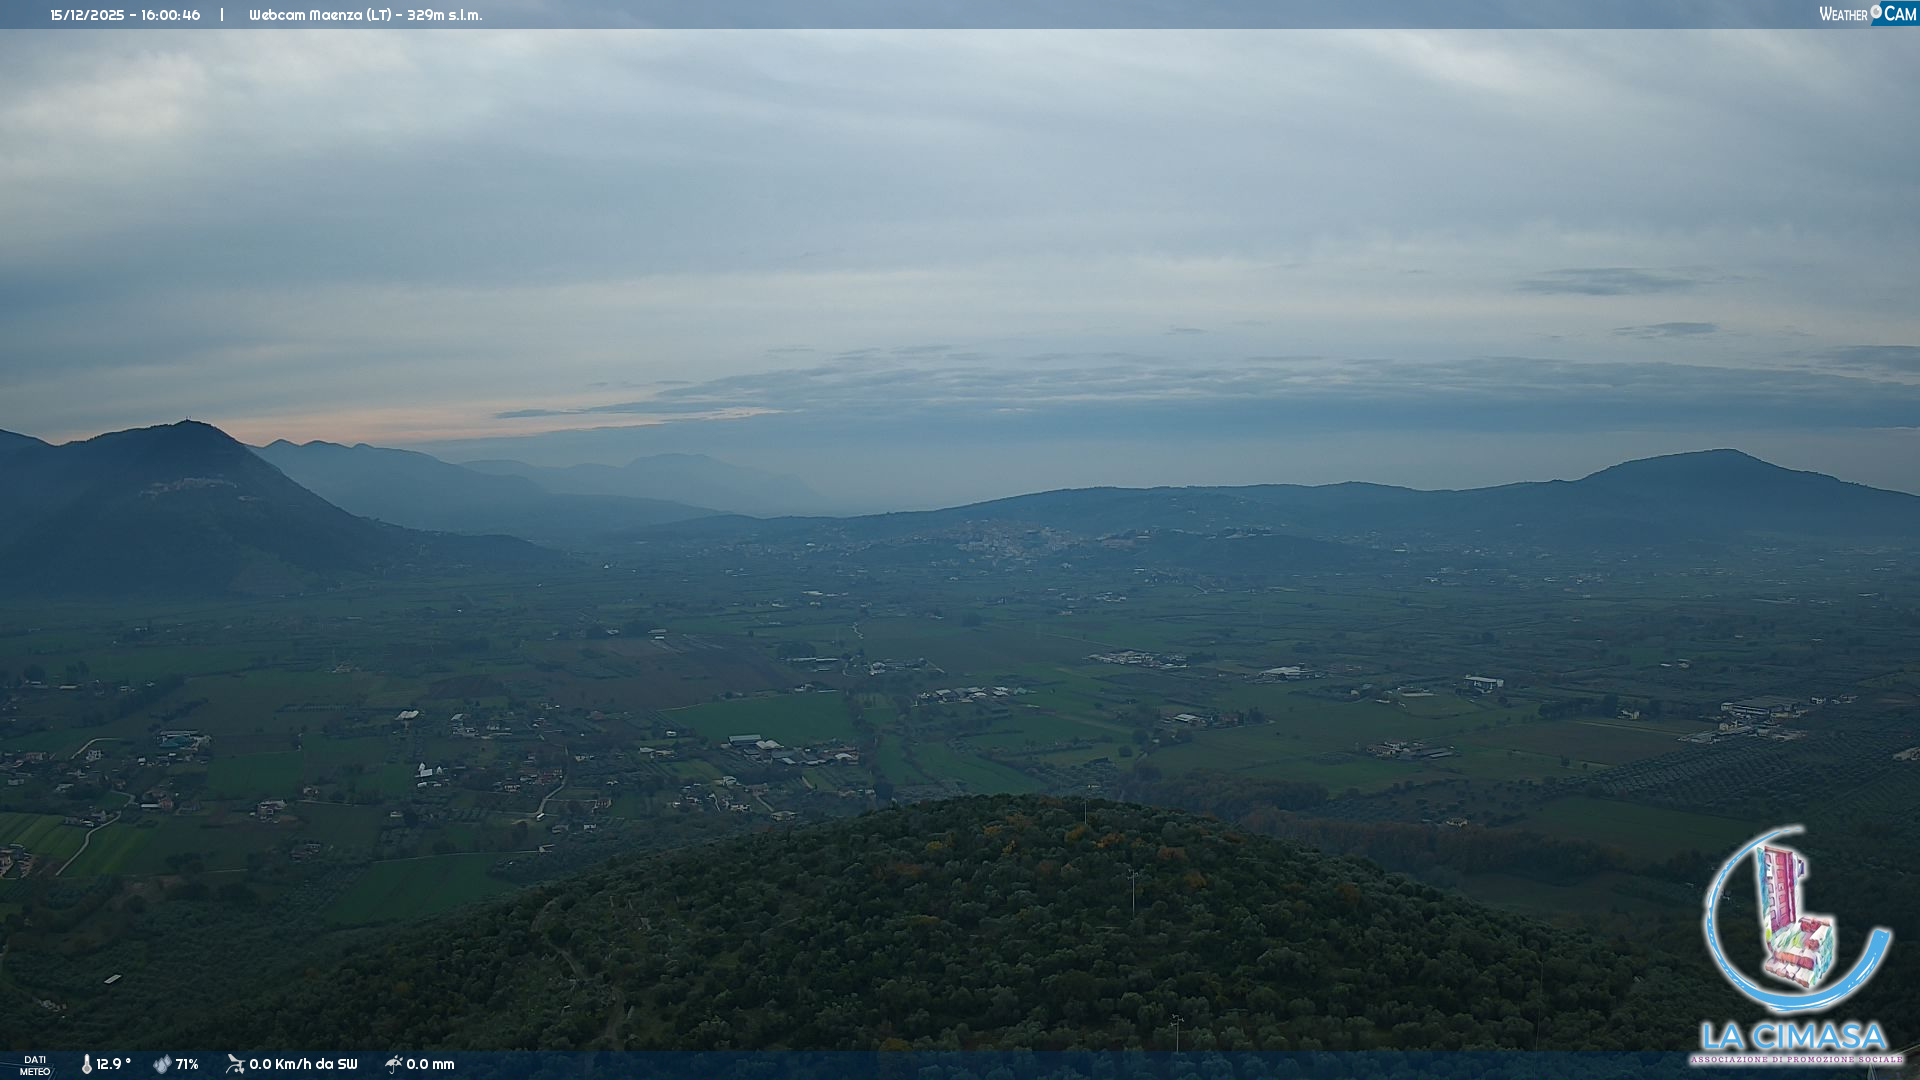Click the LA CIMASA text
1920x1080 pixels.
[x=1794, y=1035]
